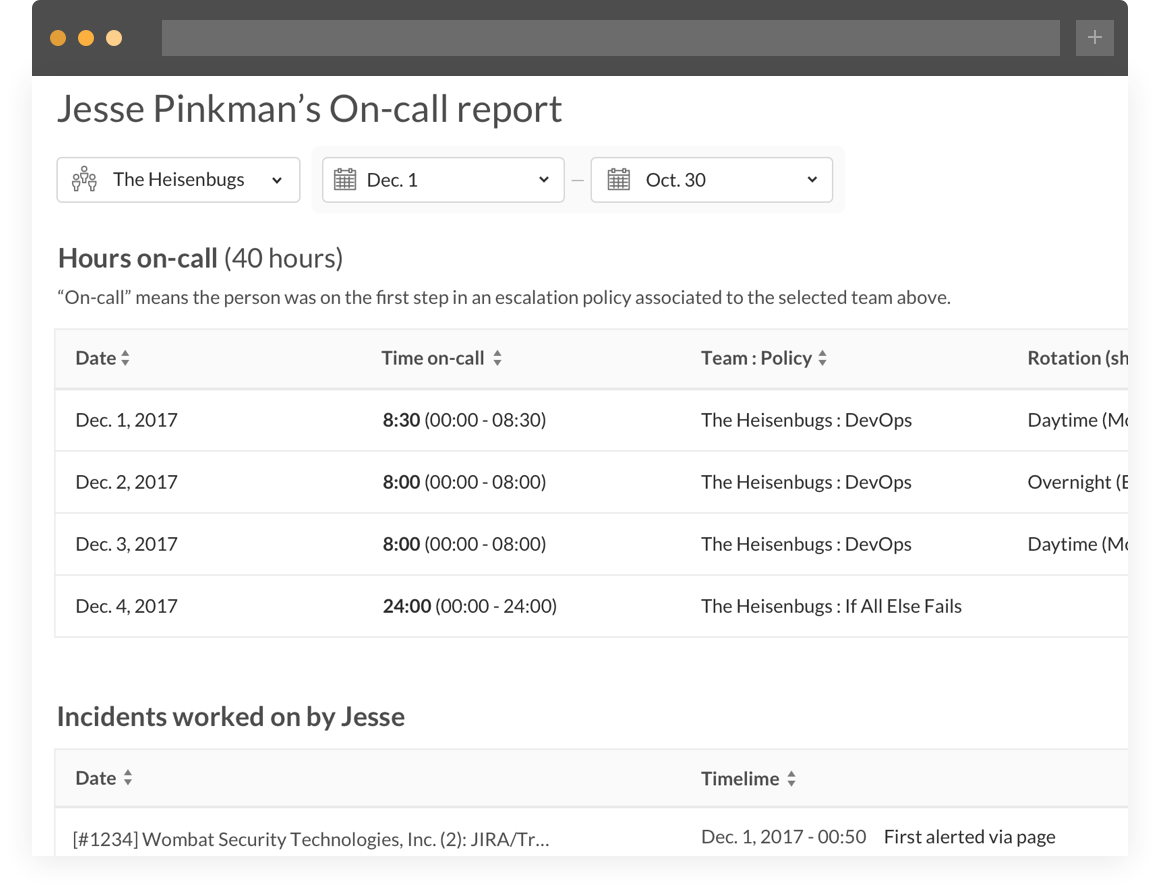Click the pale-yellow maximize window dot
Screen dimensions: 1160x892
pyautogui.click(x=114, y=38)
